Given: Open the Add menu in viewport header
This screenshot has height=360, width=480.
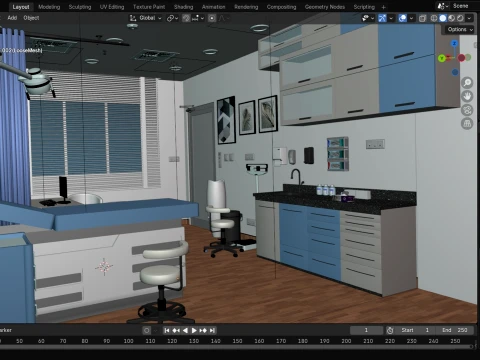Looking at the screenshot, I should pos(12,18).
